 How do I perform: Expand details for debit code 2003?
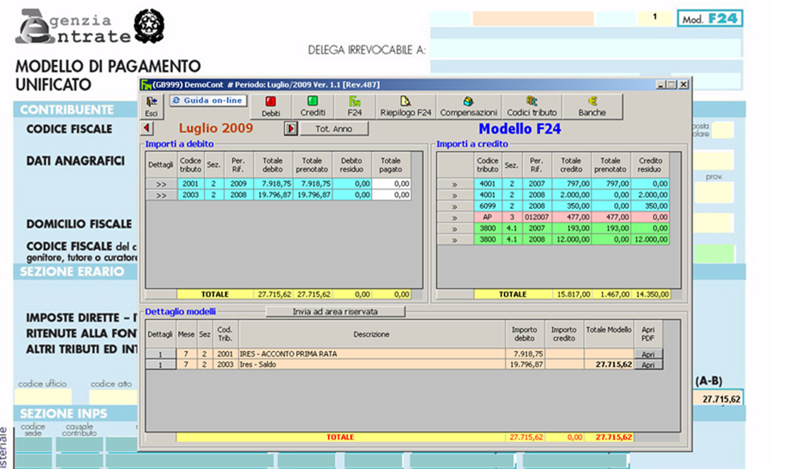[x=160, y=196]
